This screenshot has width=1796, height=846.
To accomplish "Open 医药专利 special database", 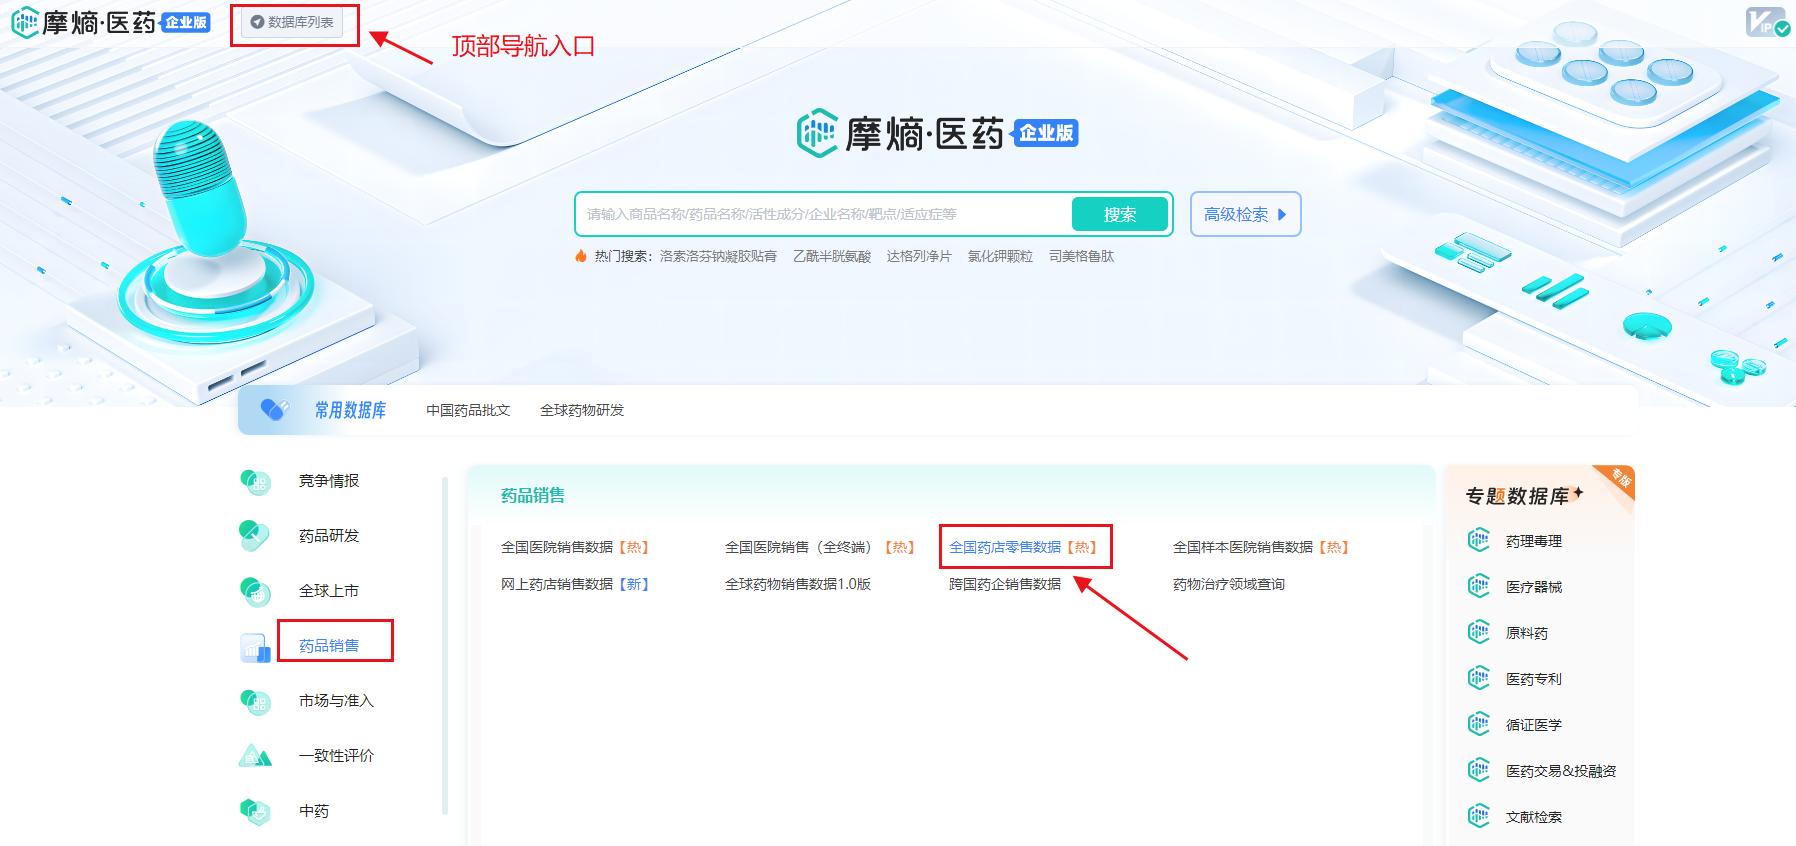I will coord(1534,679).
